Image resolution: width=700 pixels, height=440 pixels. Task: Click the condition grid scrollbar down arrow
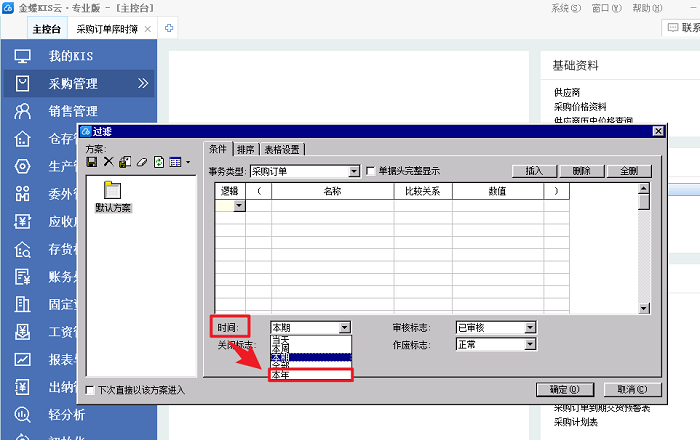(644, 308)
